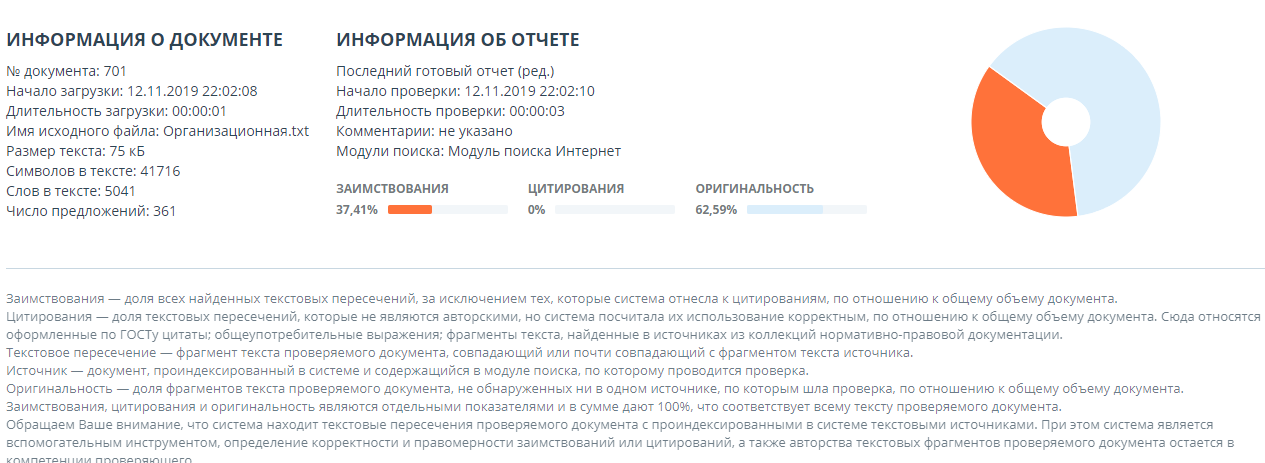
Task: Click the source file name Организационная.txt
Action: [x=236, y=131]
